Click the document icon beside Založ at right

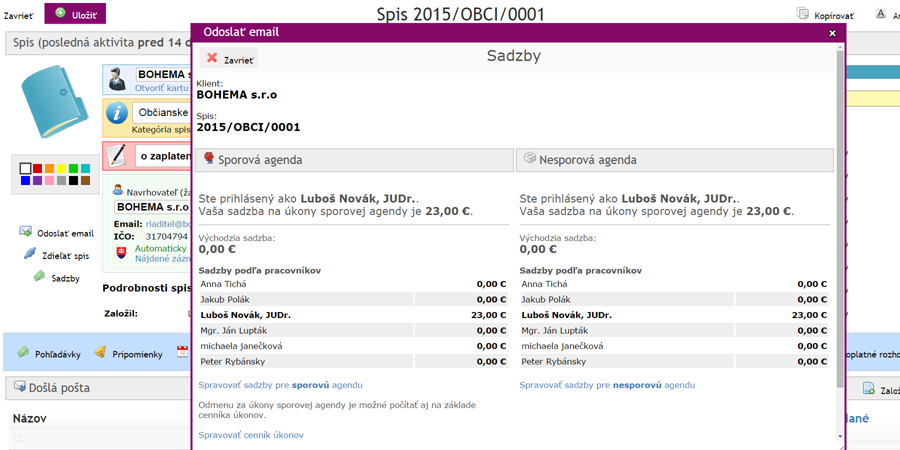(x=868, y=389)
